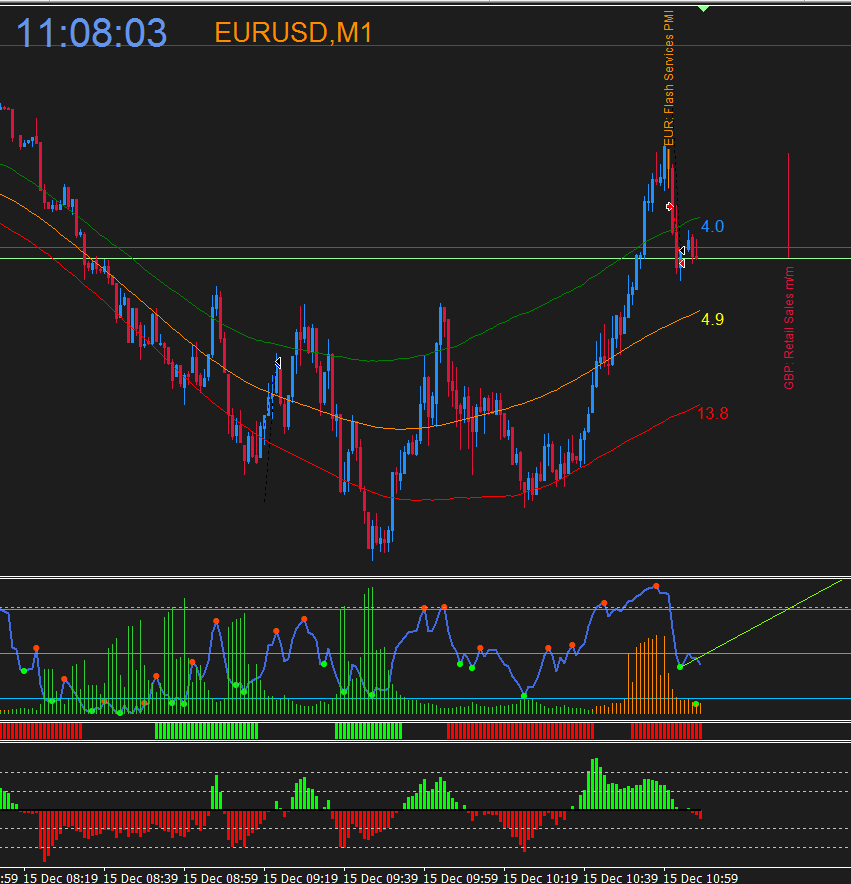The image size is (851, 884).
Task: Click the 15 Dec 08:39 time axis label
Action: click(x=140, y=878)
